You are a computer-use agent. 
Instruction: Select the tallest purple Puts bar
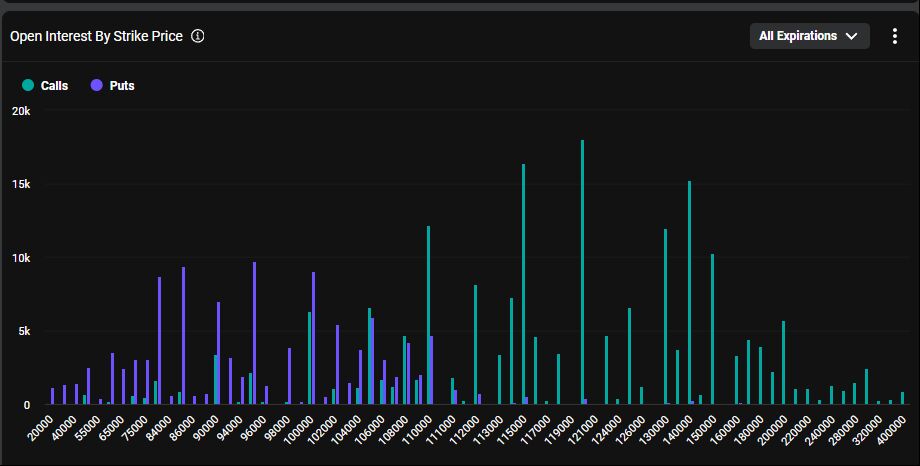[x=255, y=333]
